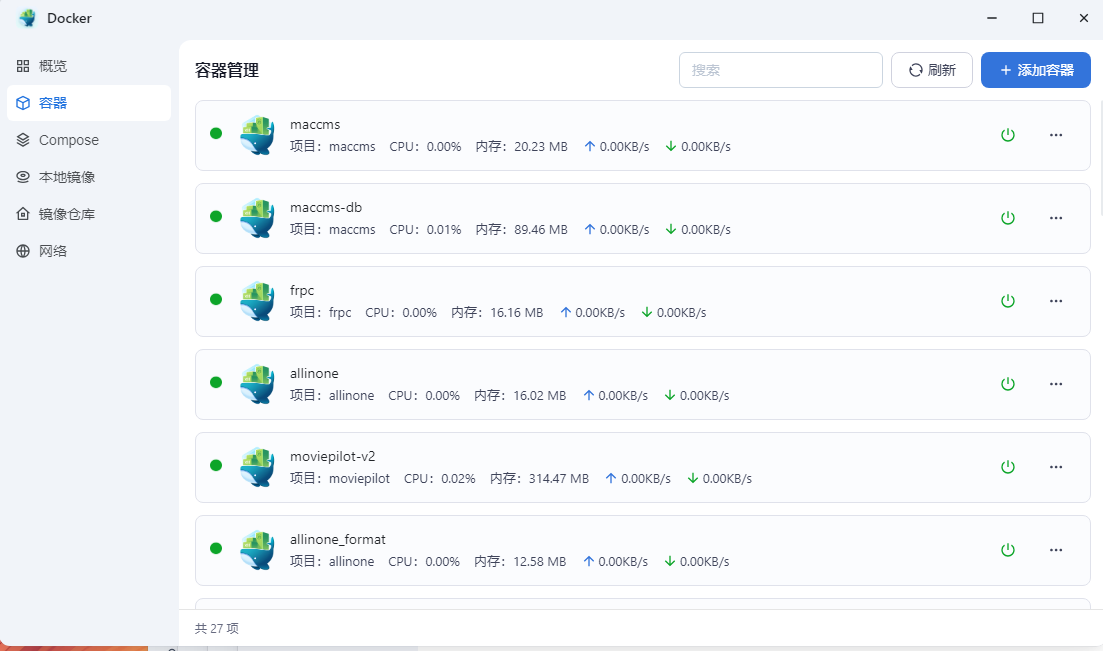Open more options for maccms
1103x651 pixels.
tap(1056, 135)
